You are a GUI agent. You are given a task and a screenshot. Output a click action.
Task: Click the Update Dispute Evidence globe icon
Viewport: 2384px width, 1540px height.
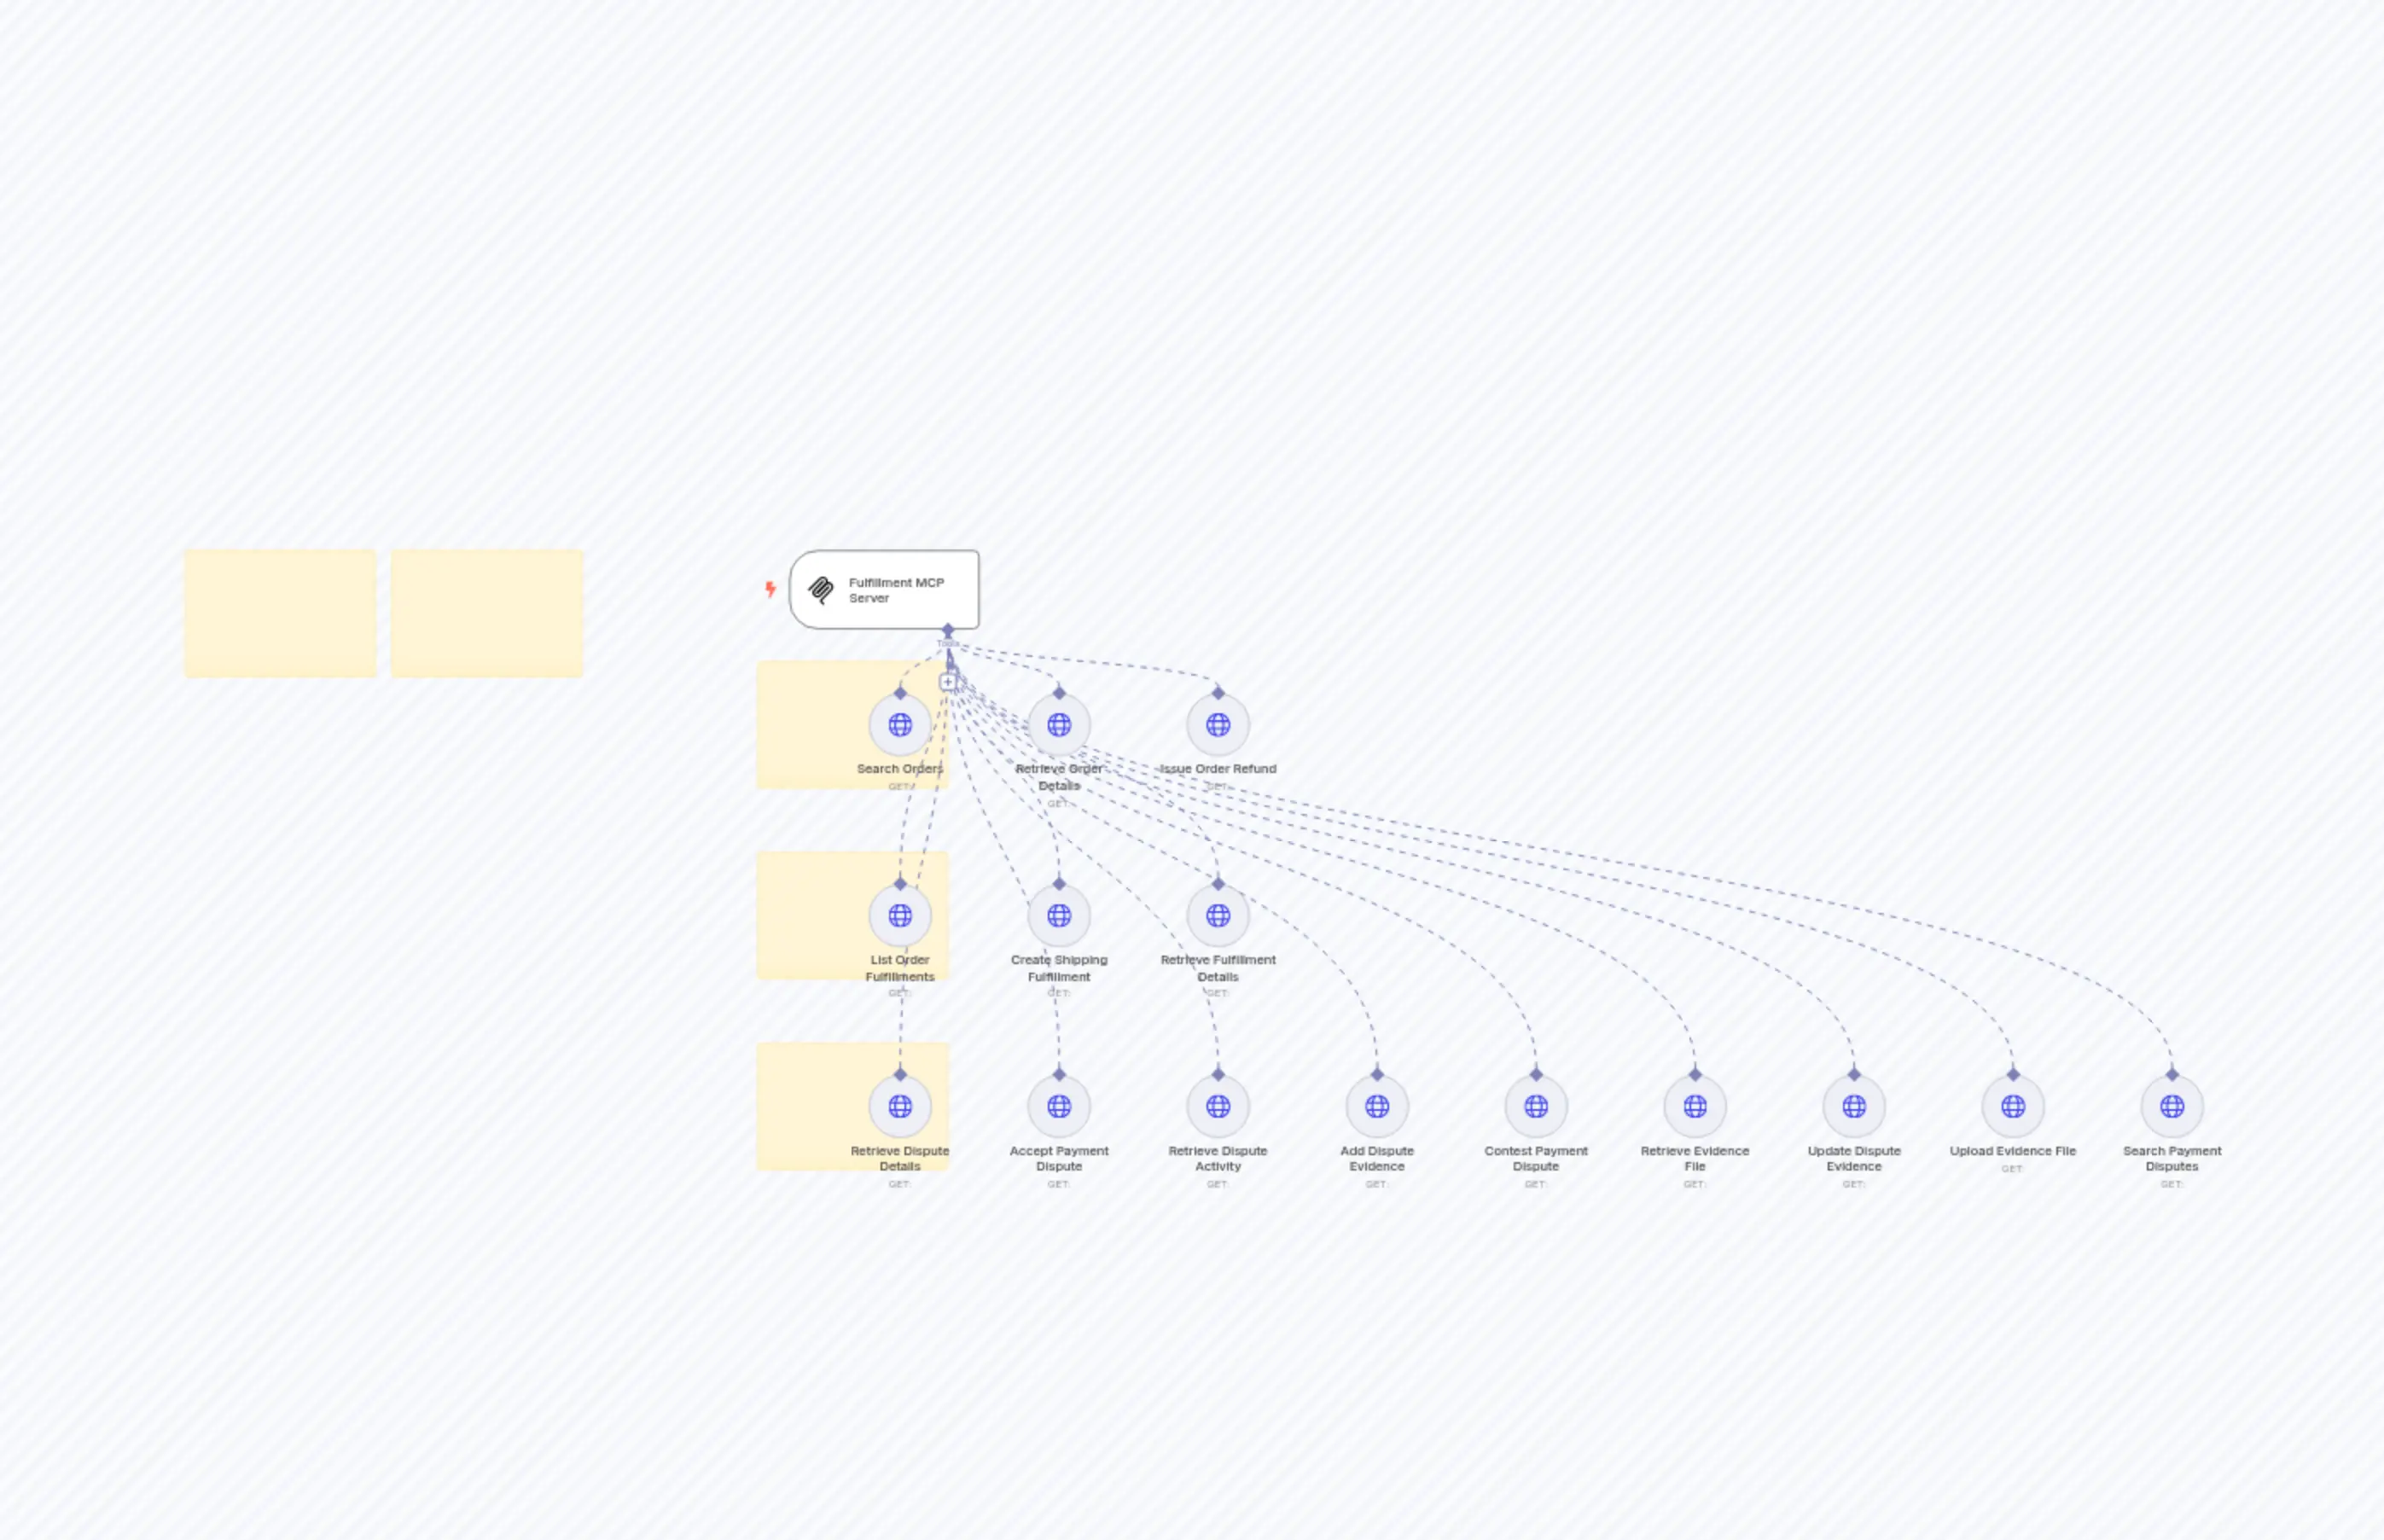coord(1854,1106)
